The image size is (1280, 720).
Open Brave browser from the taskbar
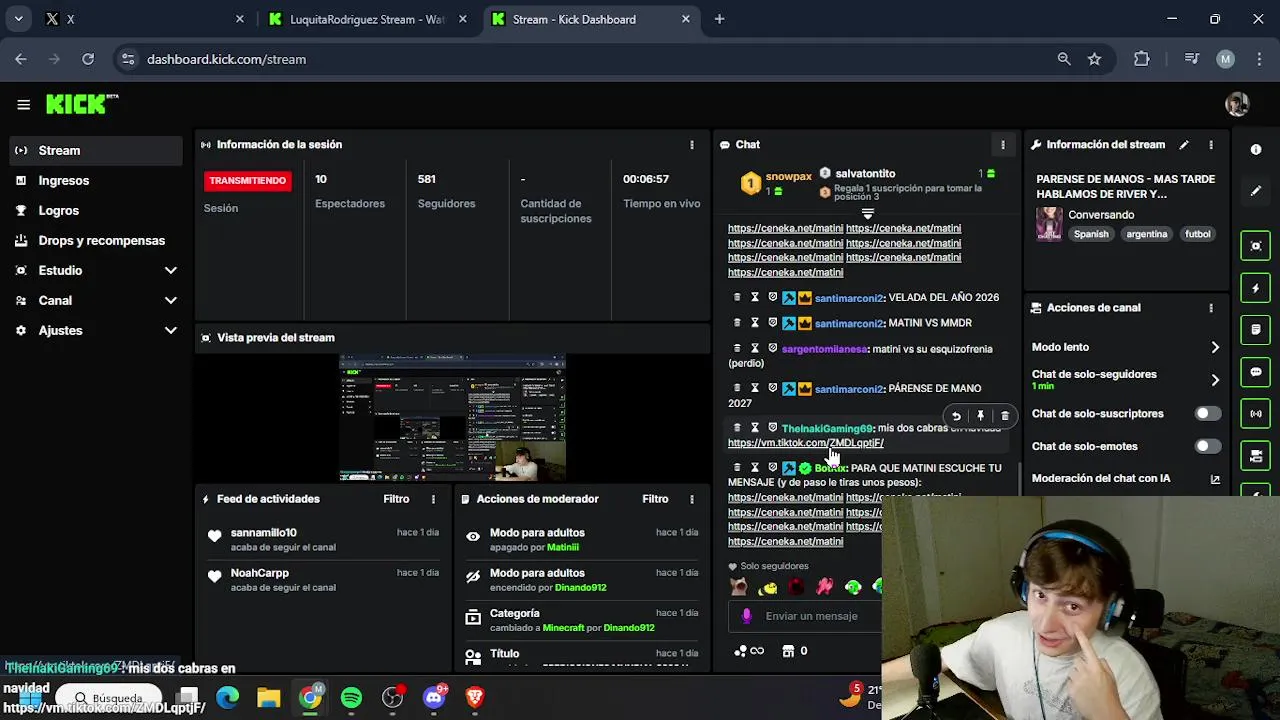(475, 697)
